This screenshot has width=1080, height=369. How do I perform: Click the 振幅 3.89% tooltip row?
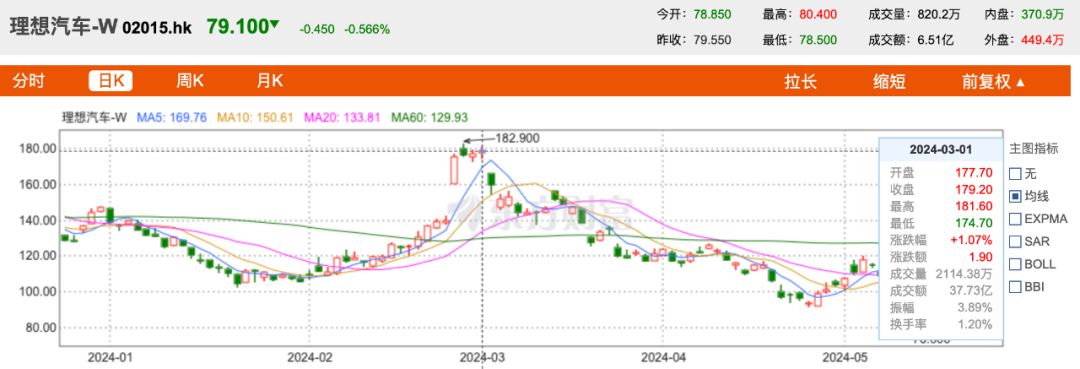pos(940,307)
